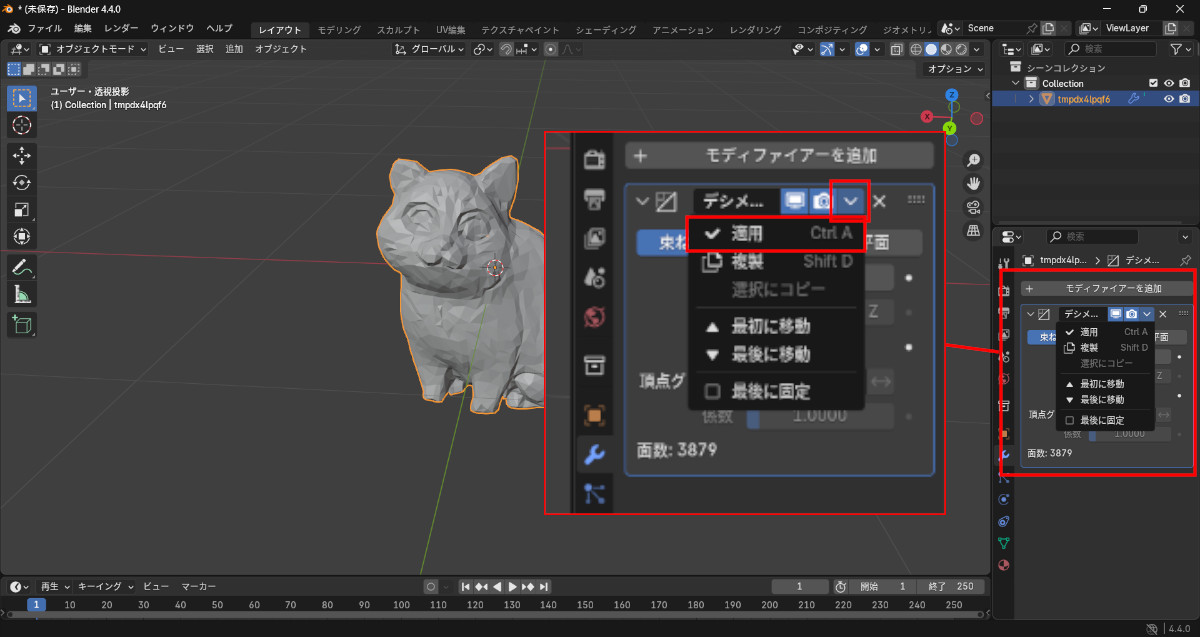Viewport: 1200px width, 637px height.
Task: Toggle proportional editing circle icon
Action: [551, 49]
